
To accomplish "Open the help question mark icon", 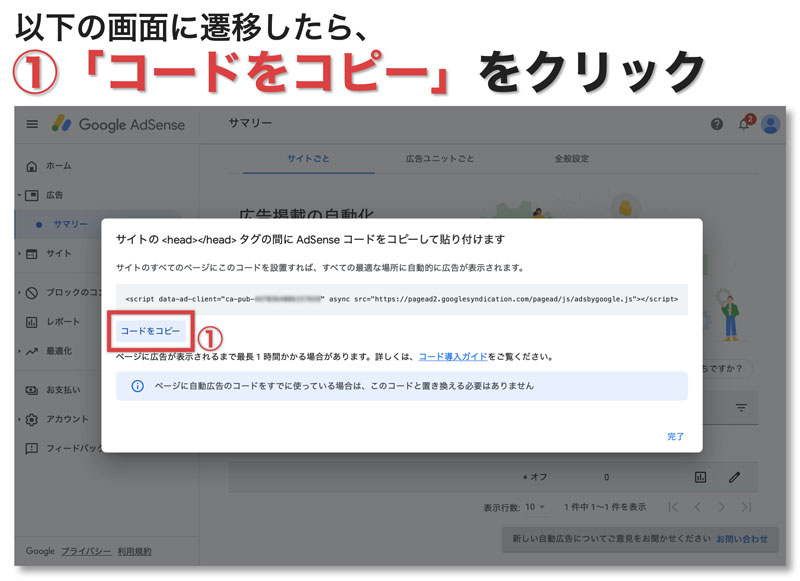I will pyautogui.click(x=717, y=124).
